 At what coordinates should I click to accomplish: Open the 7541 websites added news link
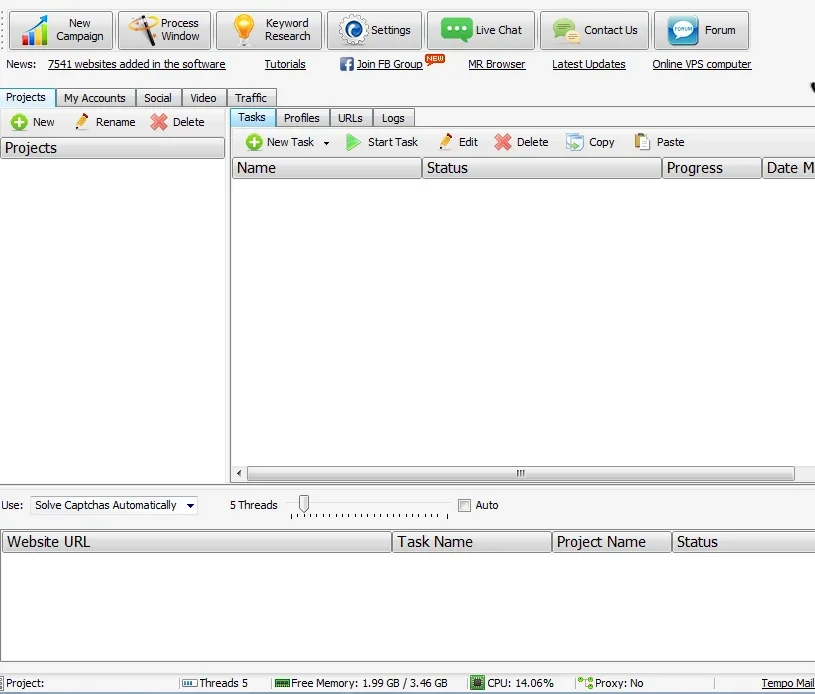(x=137, y=64)
